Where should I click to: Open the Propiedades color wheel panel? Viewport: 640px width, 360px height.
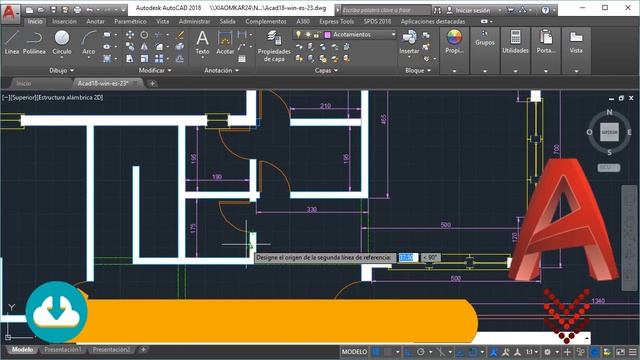click(454, 42)
